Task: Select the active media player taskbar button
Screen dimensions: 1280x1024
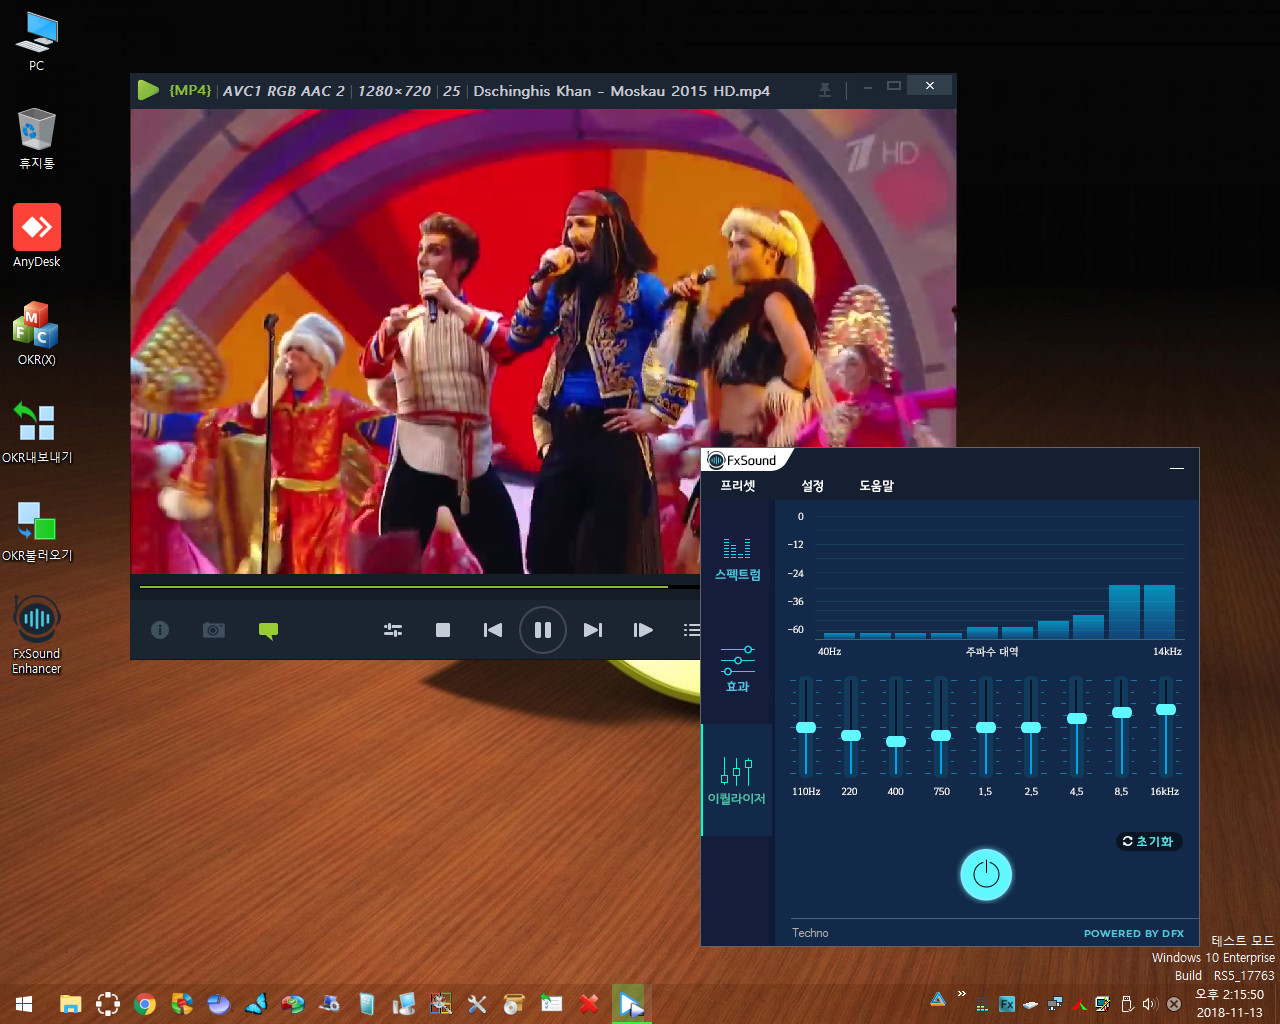Action: pos(631,1004)
